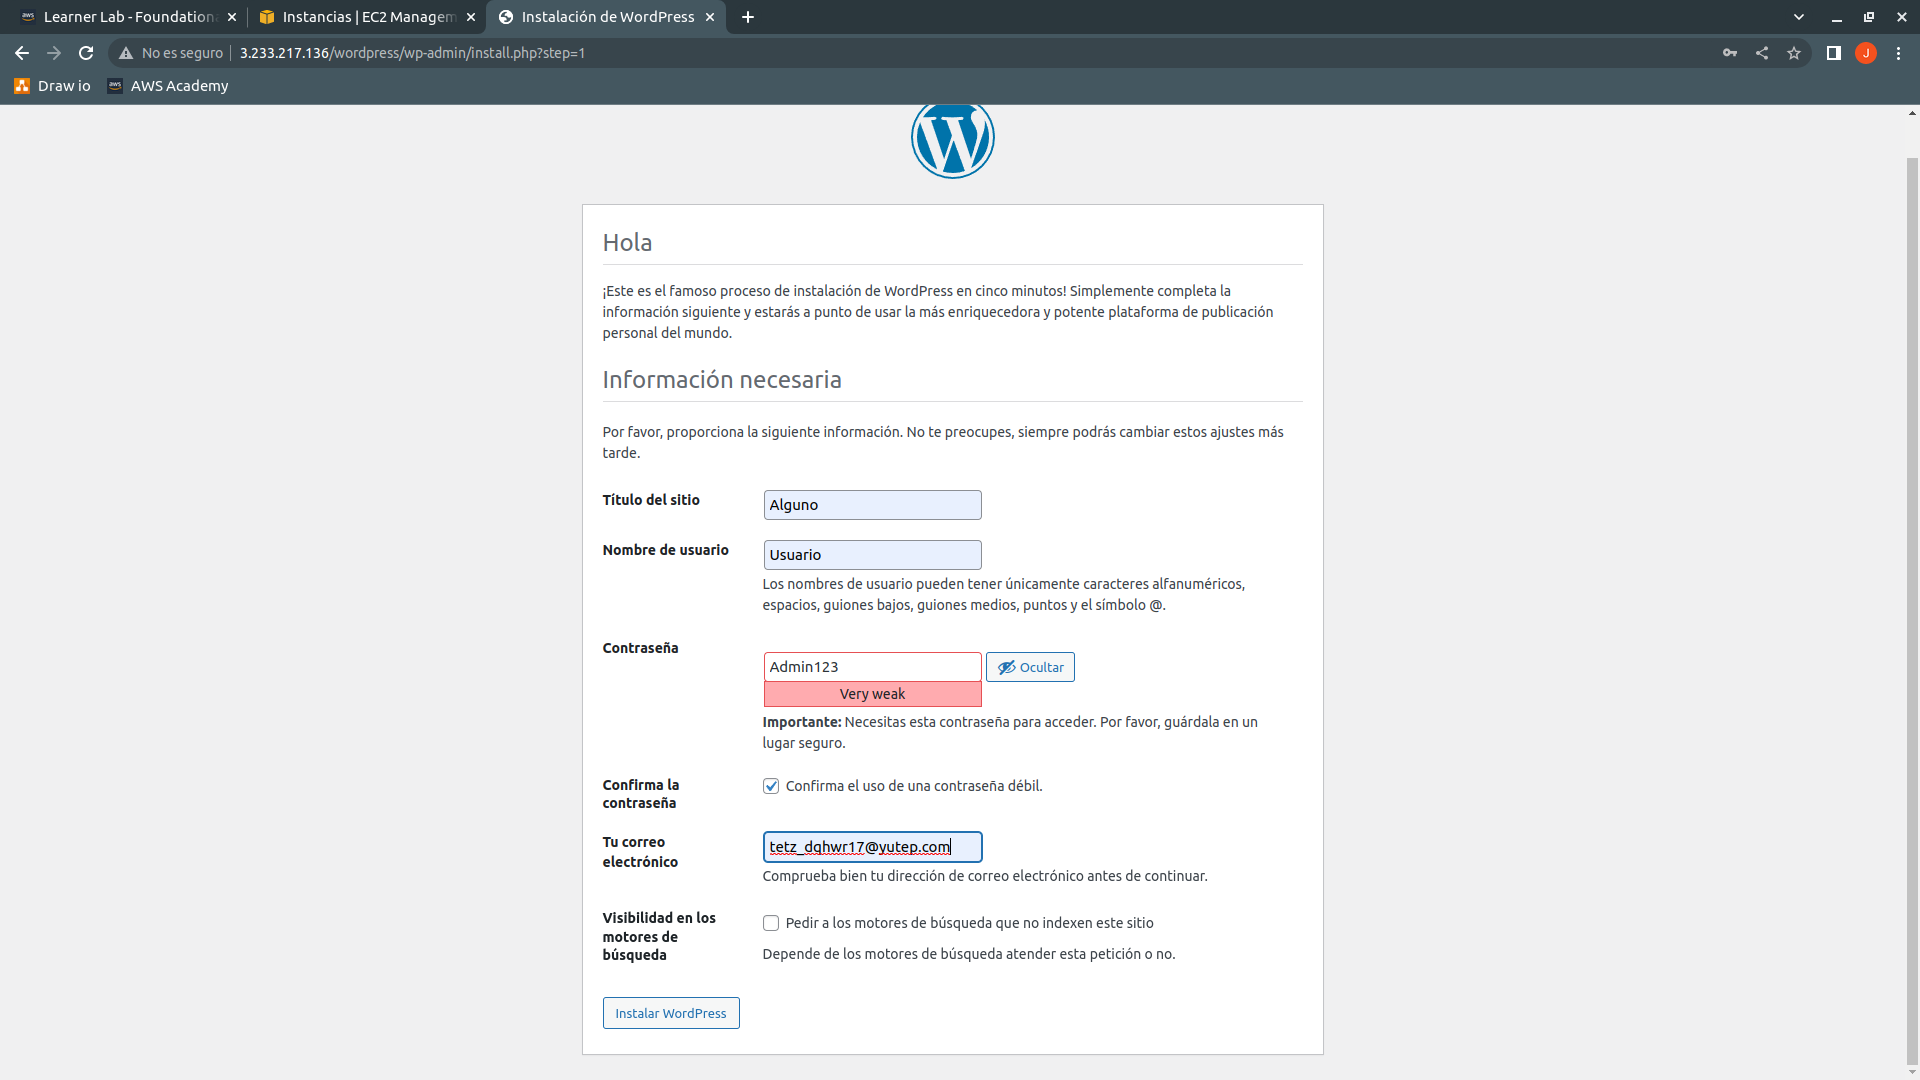Click the Título del sitio field
Viewport: 1920px width, 1080px height.
872,505
